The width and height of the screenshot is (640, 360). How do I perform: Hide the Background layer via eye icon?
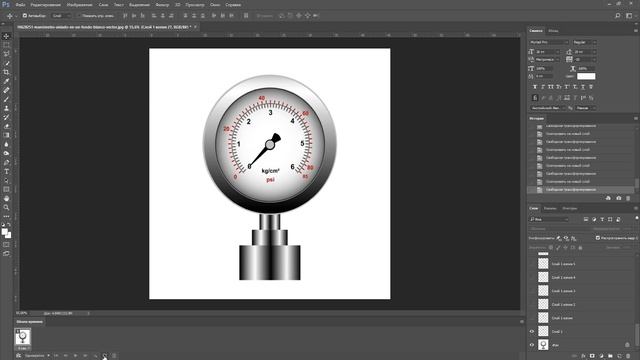[532, 345]
